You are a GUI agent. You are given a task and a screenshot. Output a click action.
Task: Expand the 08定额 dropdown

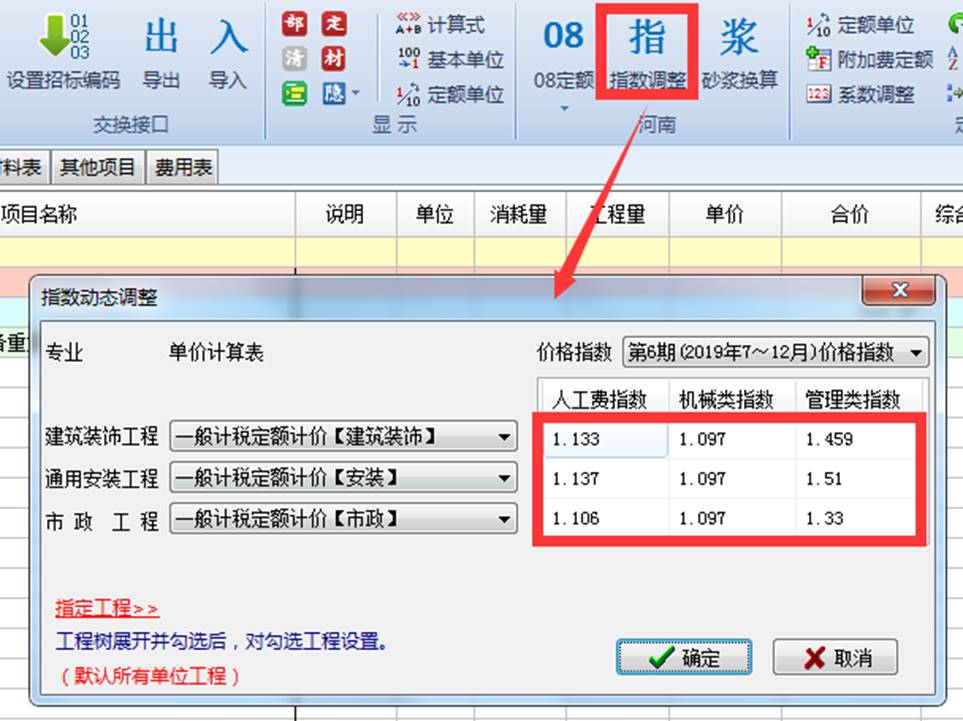[x=563, y=108]
